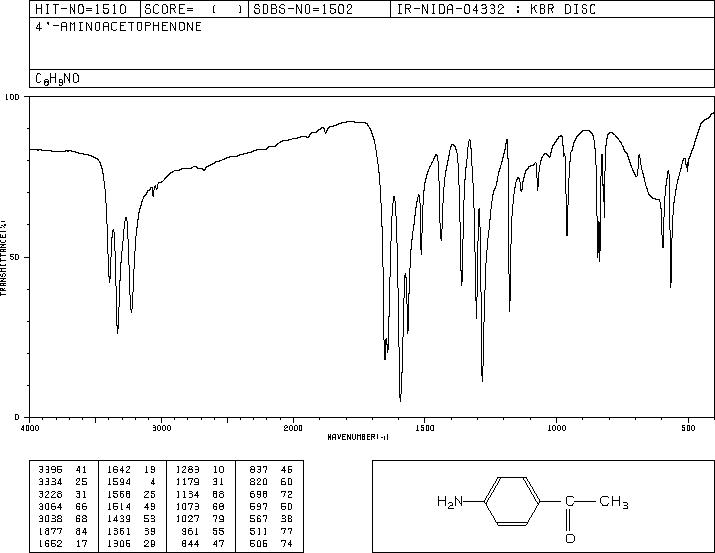Click the 844 wavenumber in the peak table
715x553 pixels.
pos(191,544)
